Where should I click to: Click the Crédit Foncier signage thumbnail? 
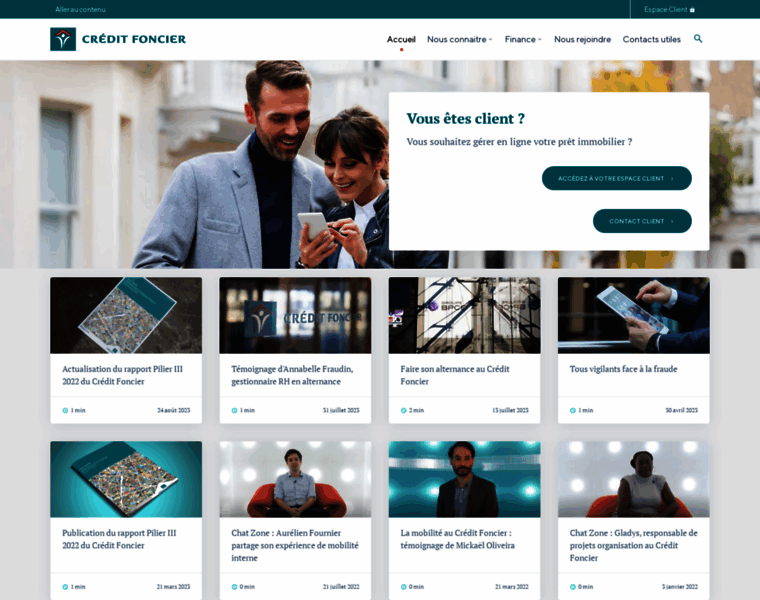pos(295,315)
